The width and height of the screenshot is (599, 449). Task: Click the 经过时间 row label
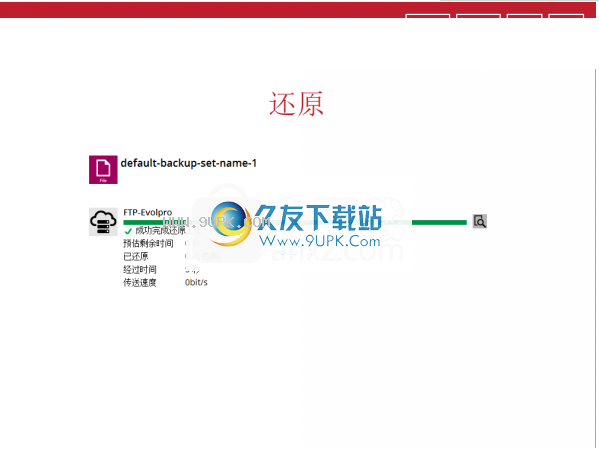140,269
